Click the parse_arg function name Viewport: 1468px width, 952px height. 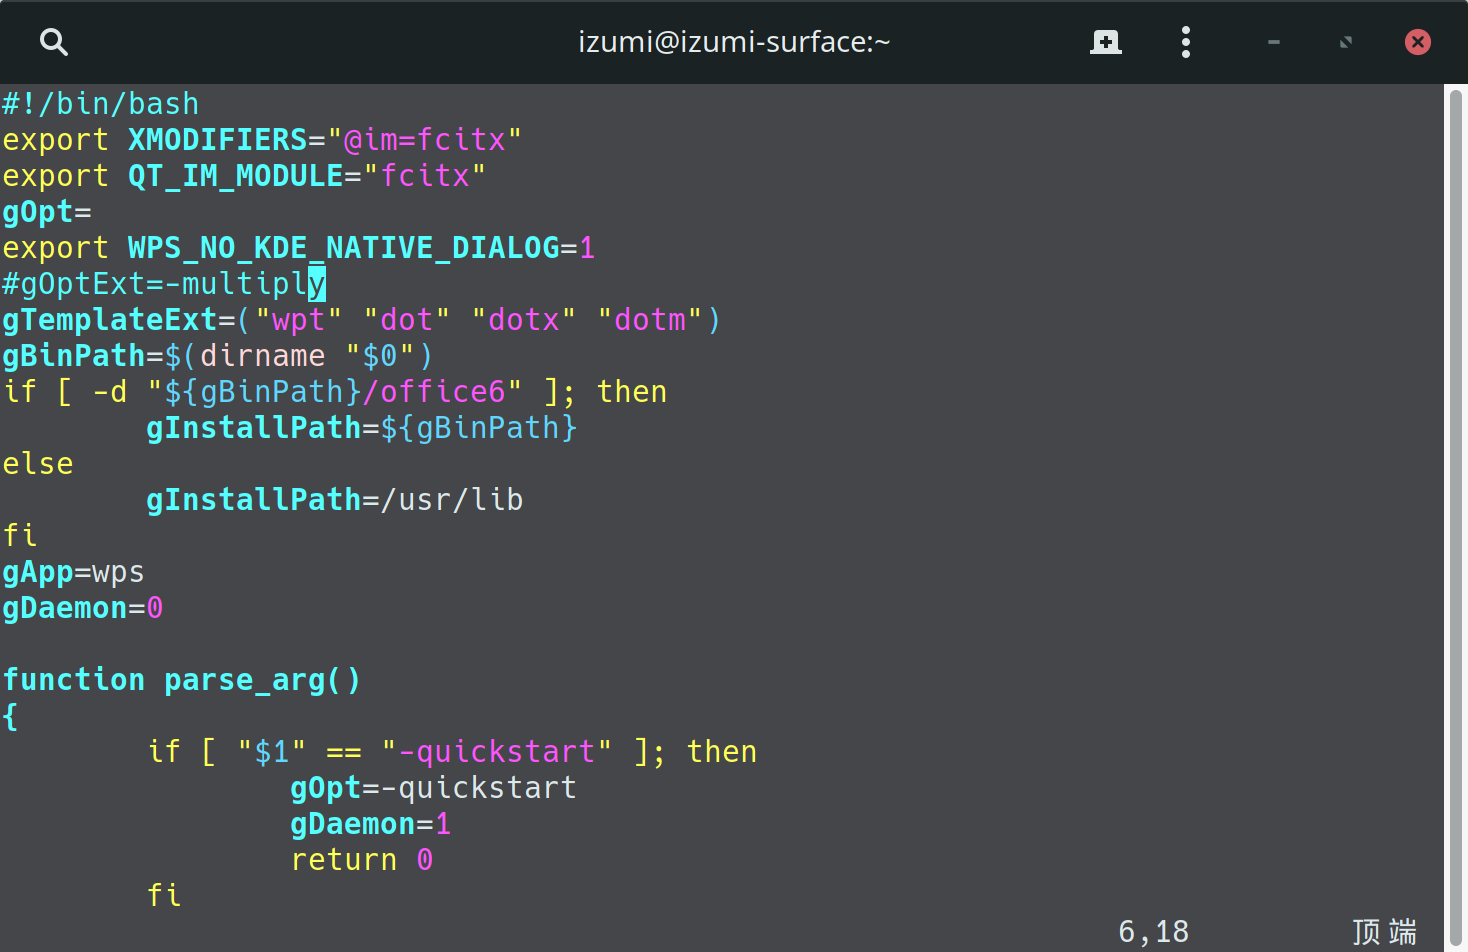[253, 680]
